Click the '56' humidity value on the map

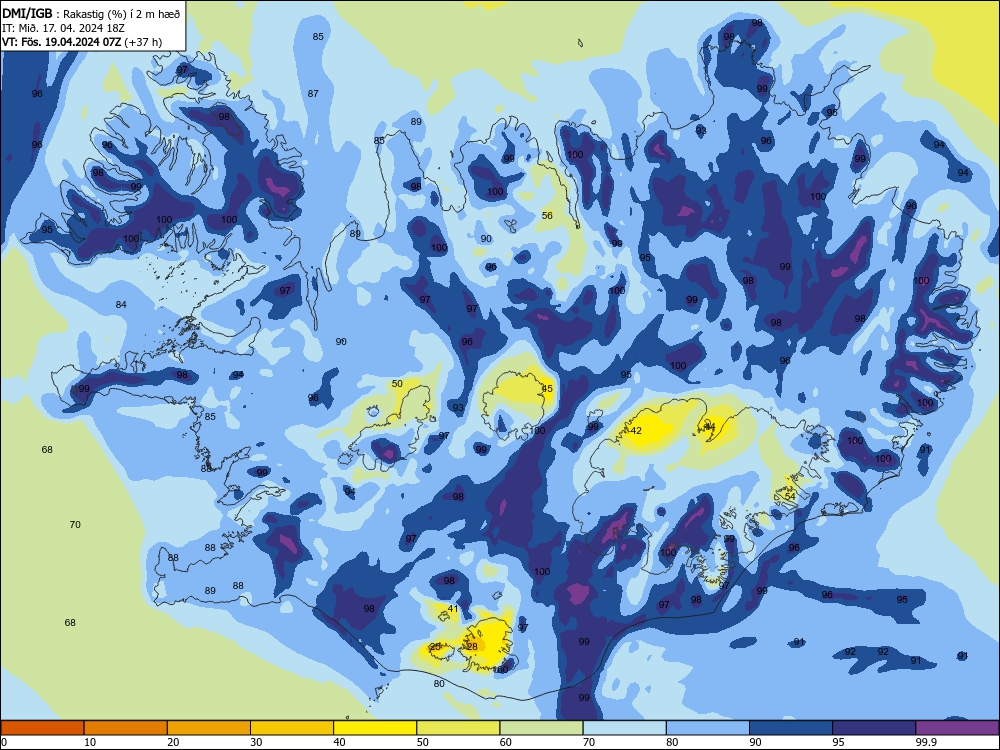click(547, 216)
